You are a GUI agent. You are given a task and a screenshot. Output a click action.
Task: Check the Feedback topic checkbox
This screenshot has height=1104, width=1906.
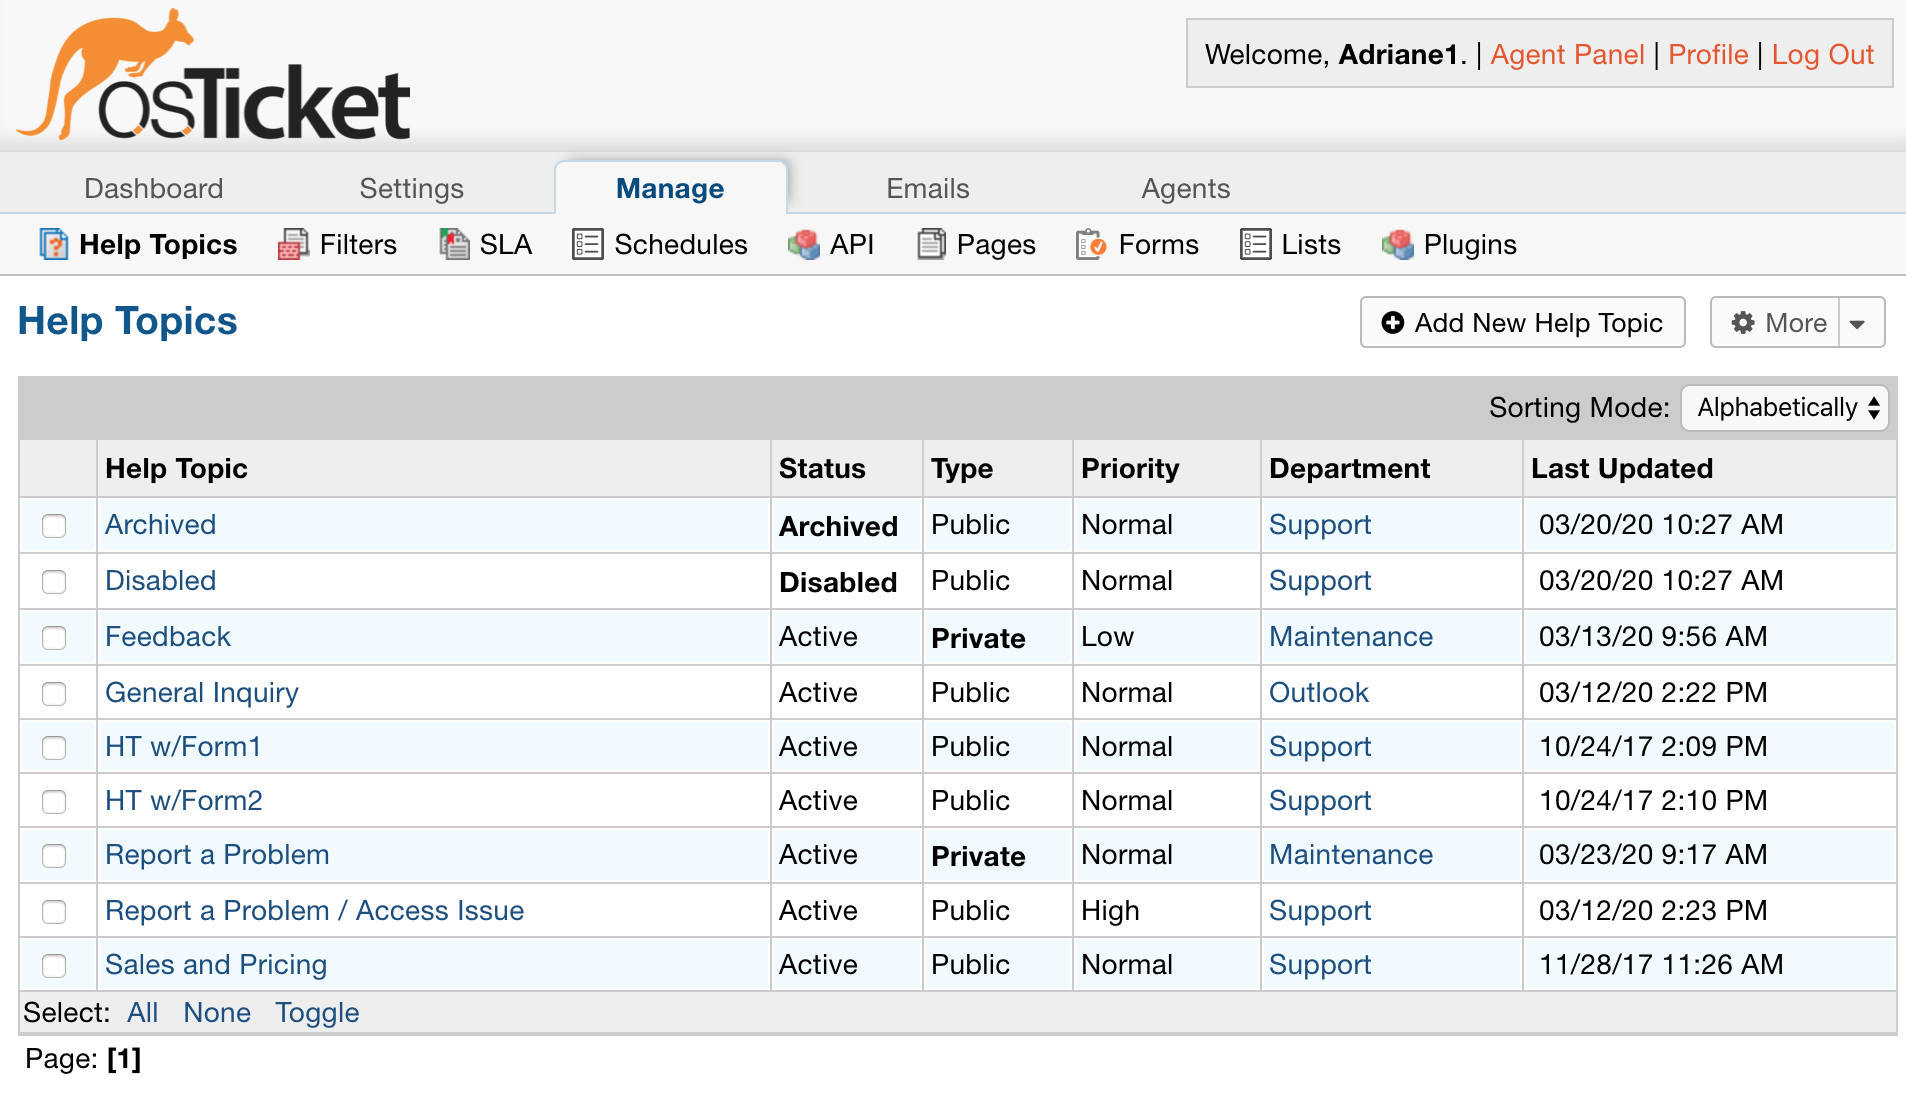tap(55, 637)
